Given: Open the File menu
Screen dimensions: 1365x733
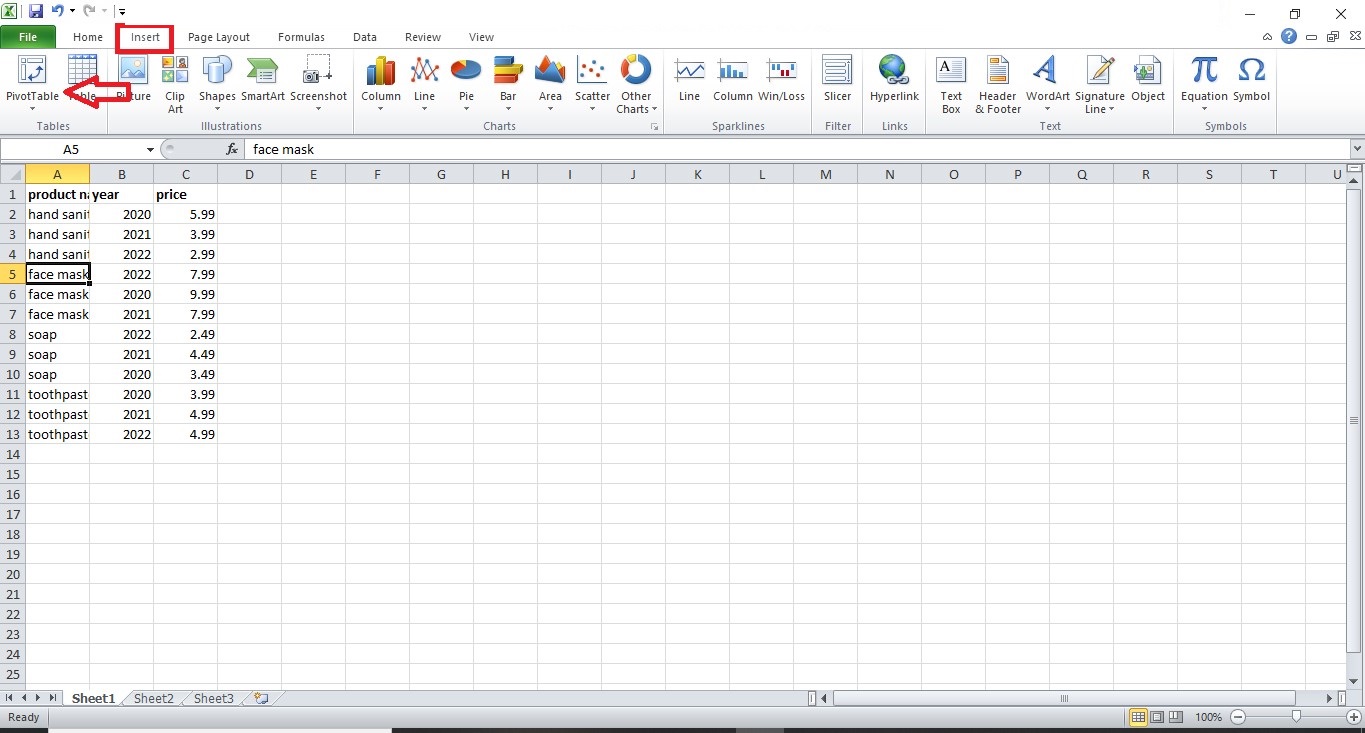Looking at the screenshot, I should click(28, 36).
